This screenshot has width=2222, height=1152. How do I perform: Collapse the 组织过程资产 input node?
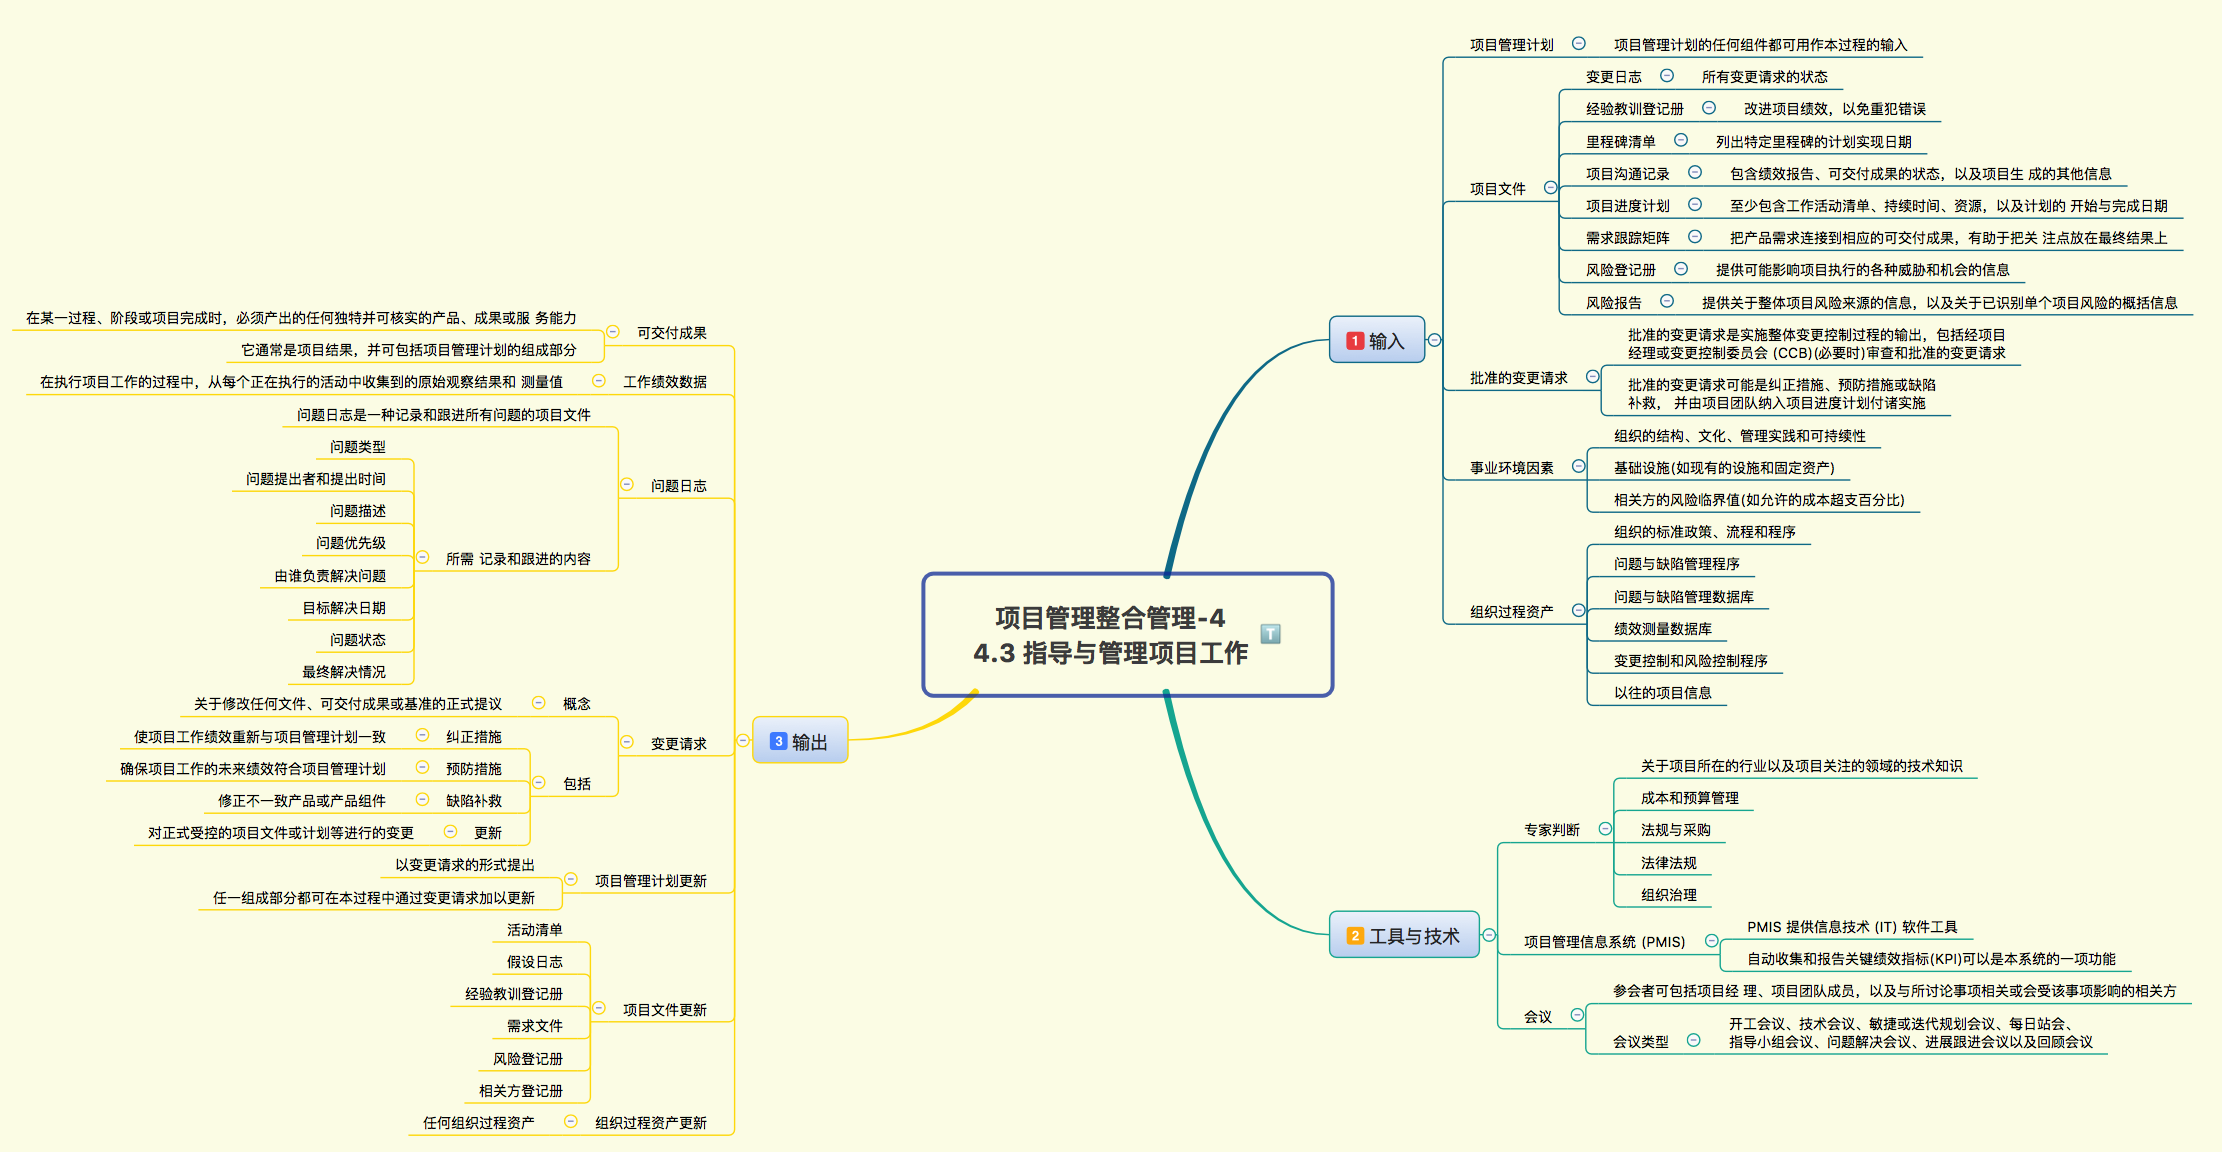click(1578, 610)
